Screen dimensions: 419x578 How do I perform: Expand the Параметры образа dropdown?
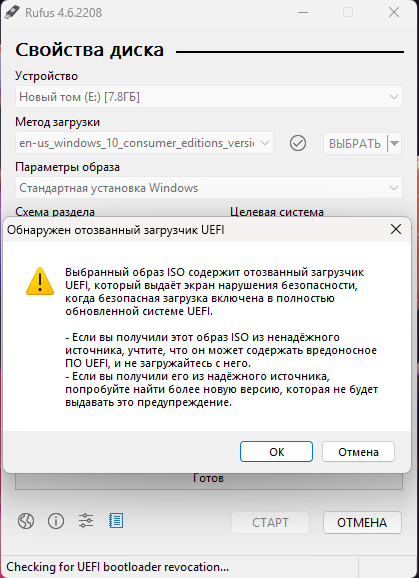[209, 188]
